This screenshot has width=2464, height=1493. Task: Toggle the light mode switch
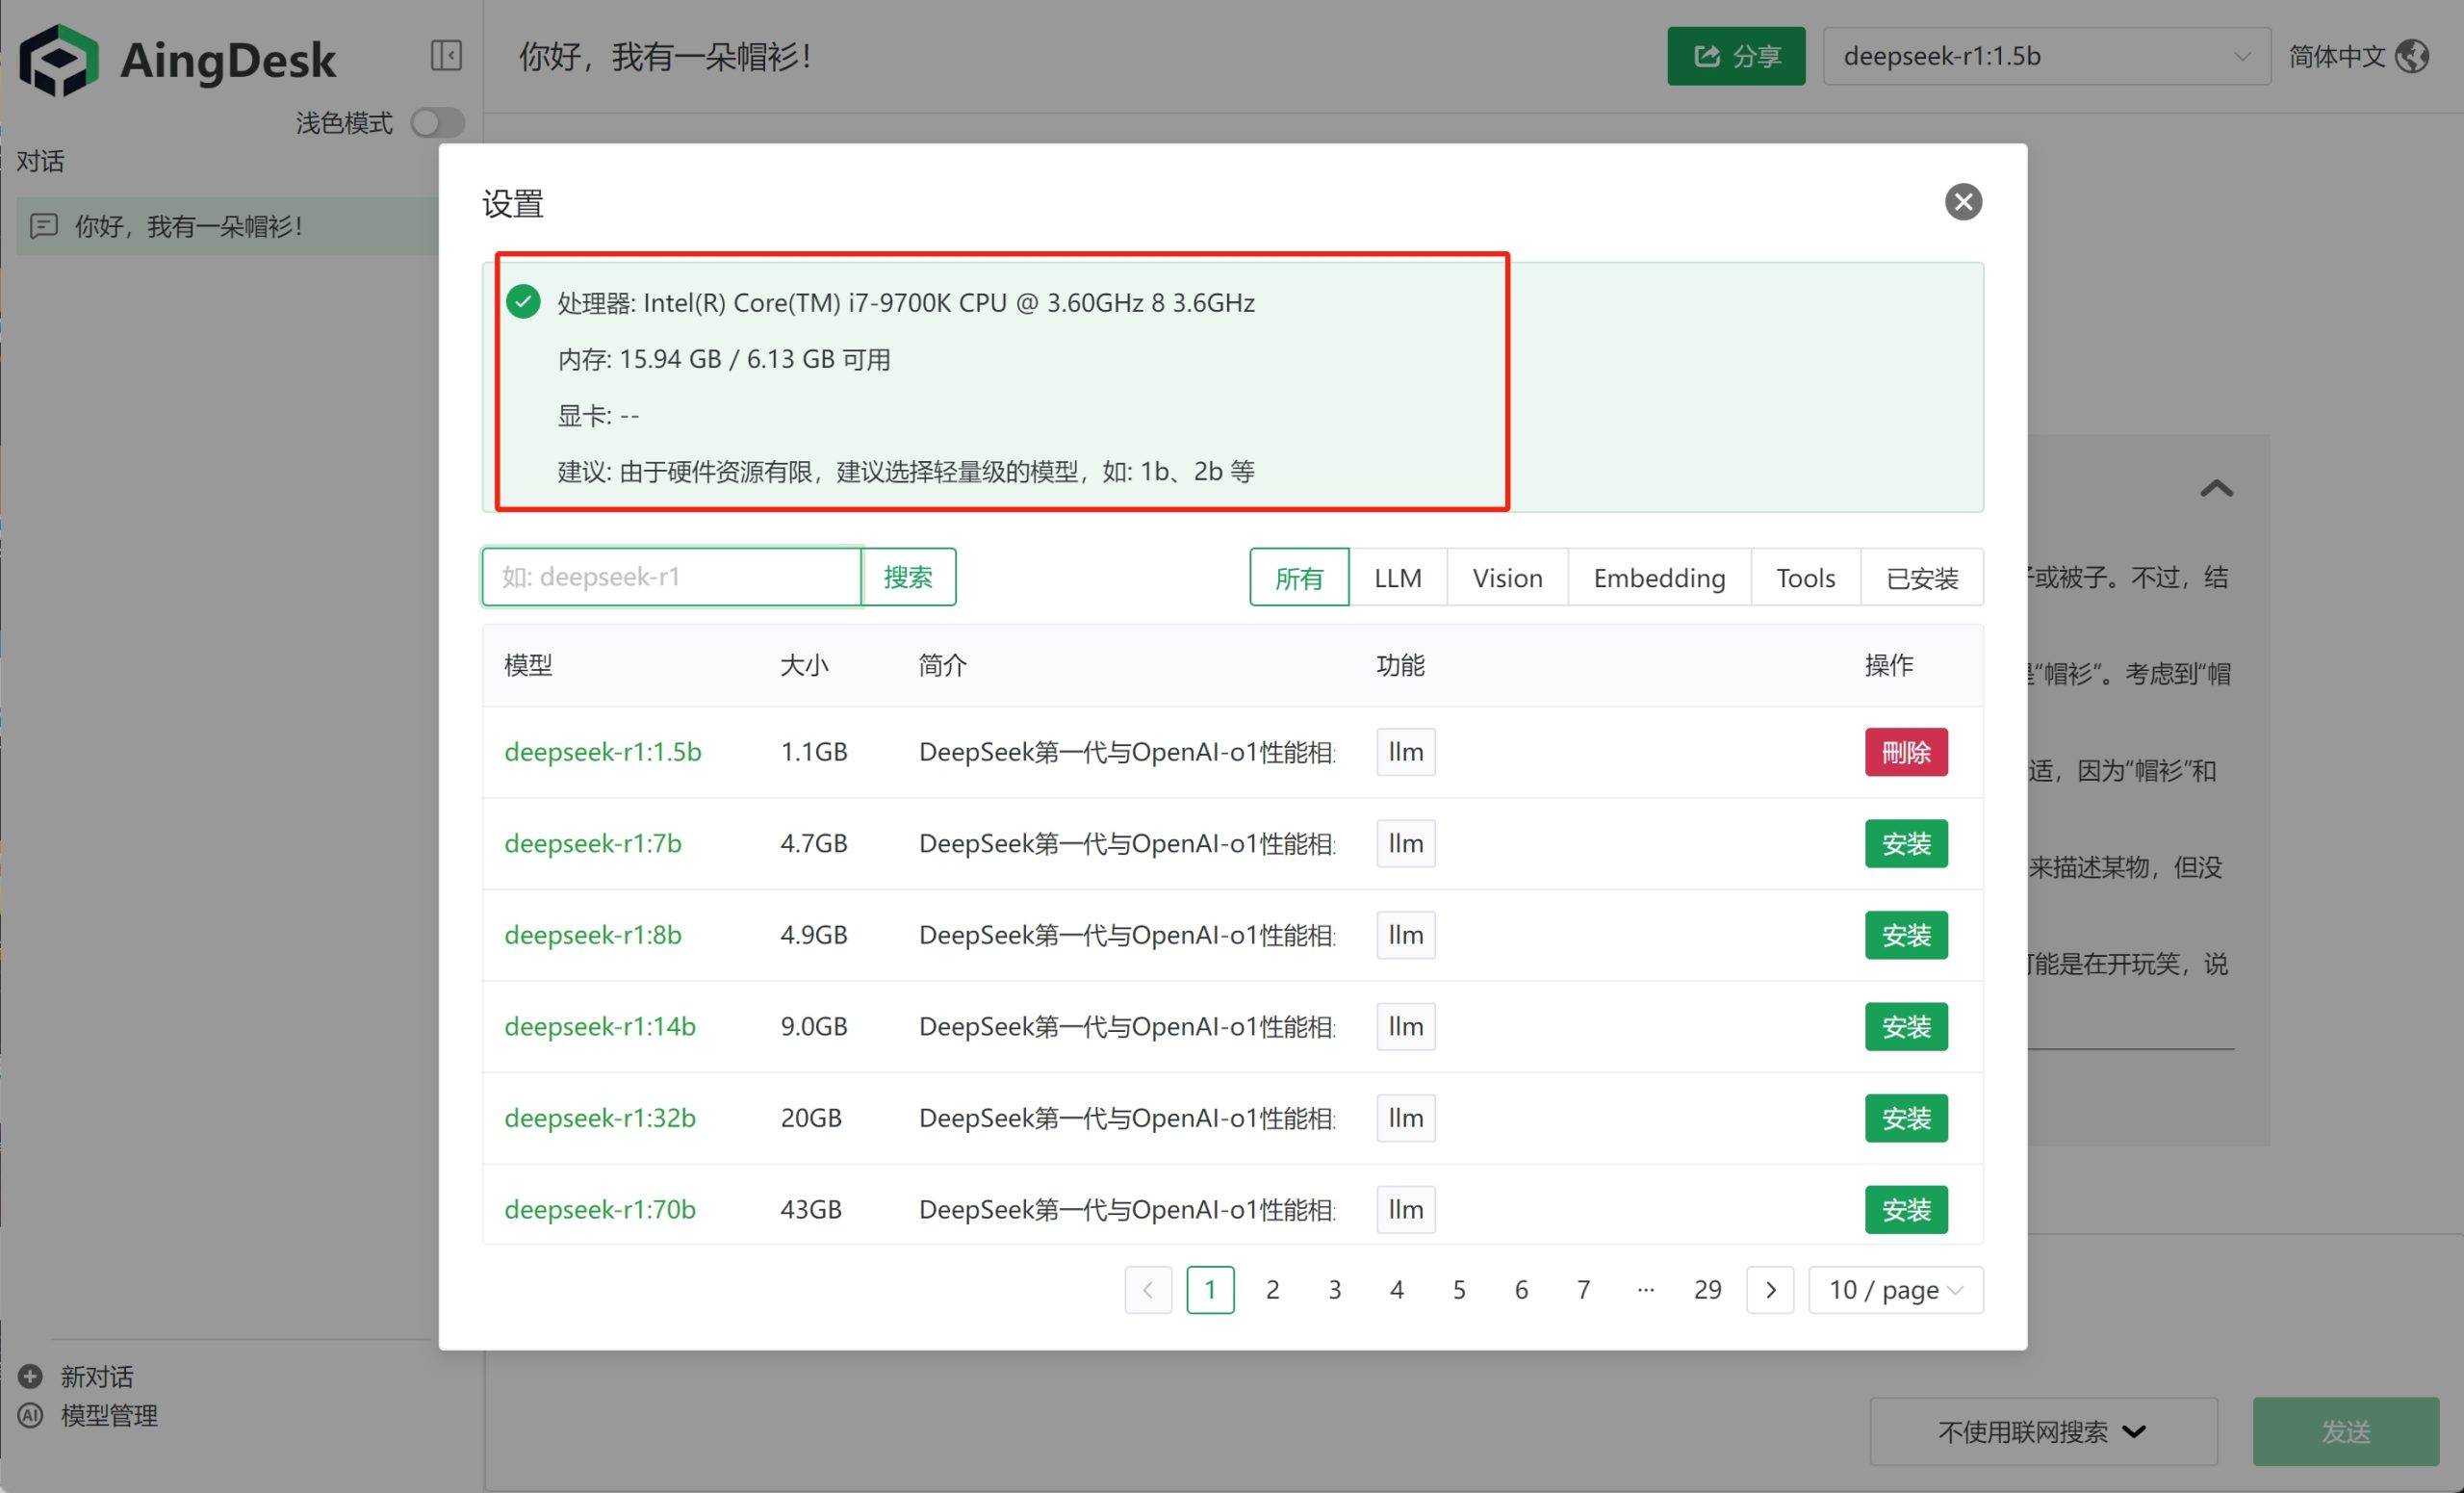438,123
